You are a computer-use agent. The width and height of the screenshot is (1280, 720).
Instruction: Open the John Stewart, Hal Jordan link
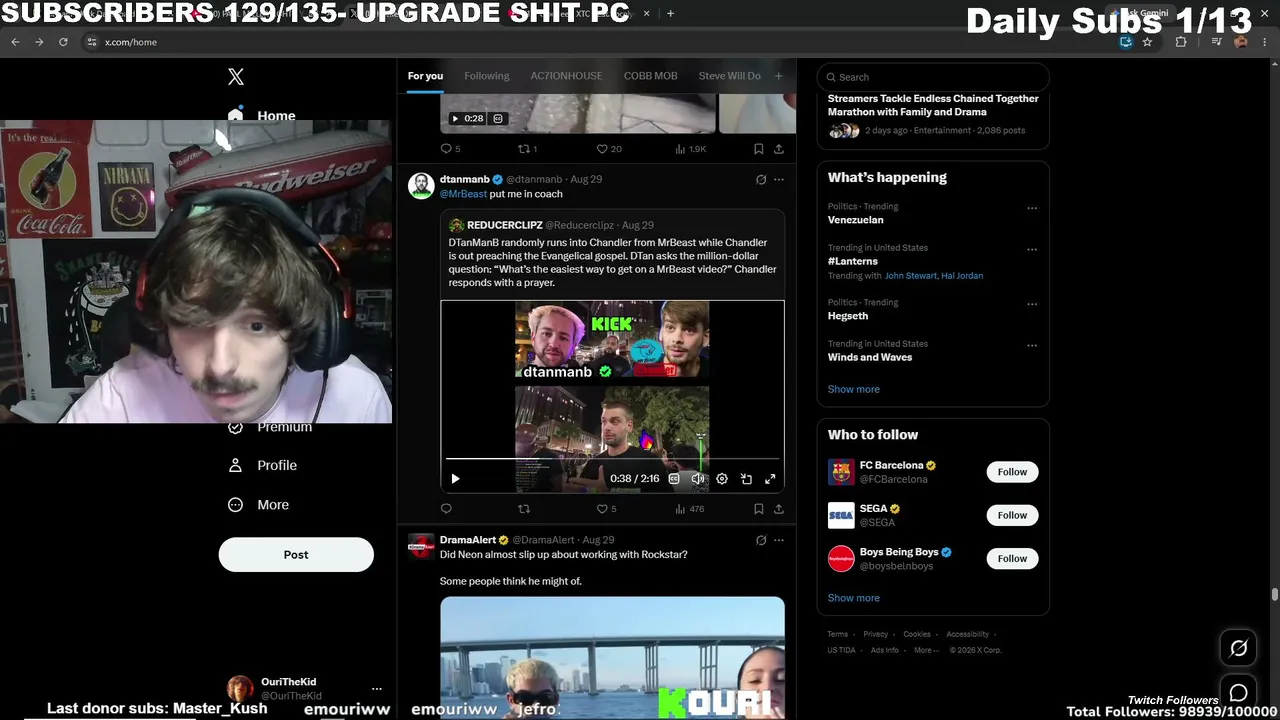point(934,276)
